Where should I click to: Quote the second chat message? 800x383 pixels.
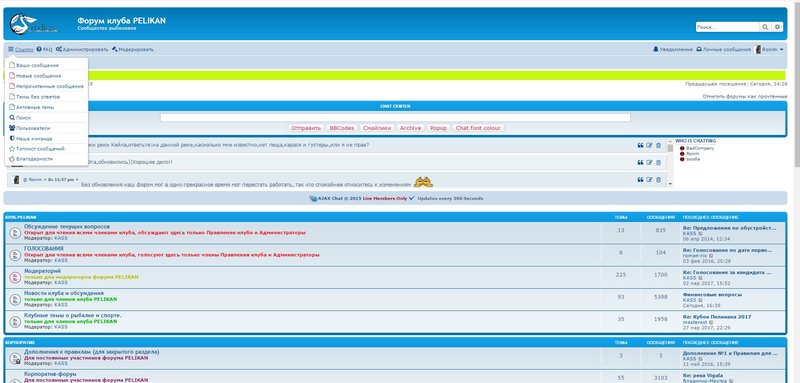click(x=640, y=163)
